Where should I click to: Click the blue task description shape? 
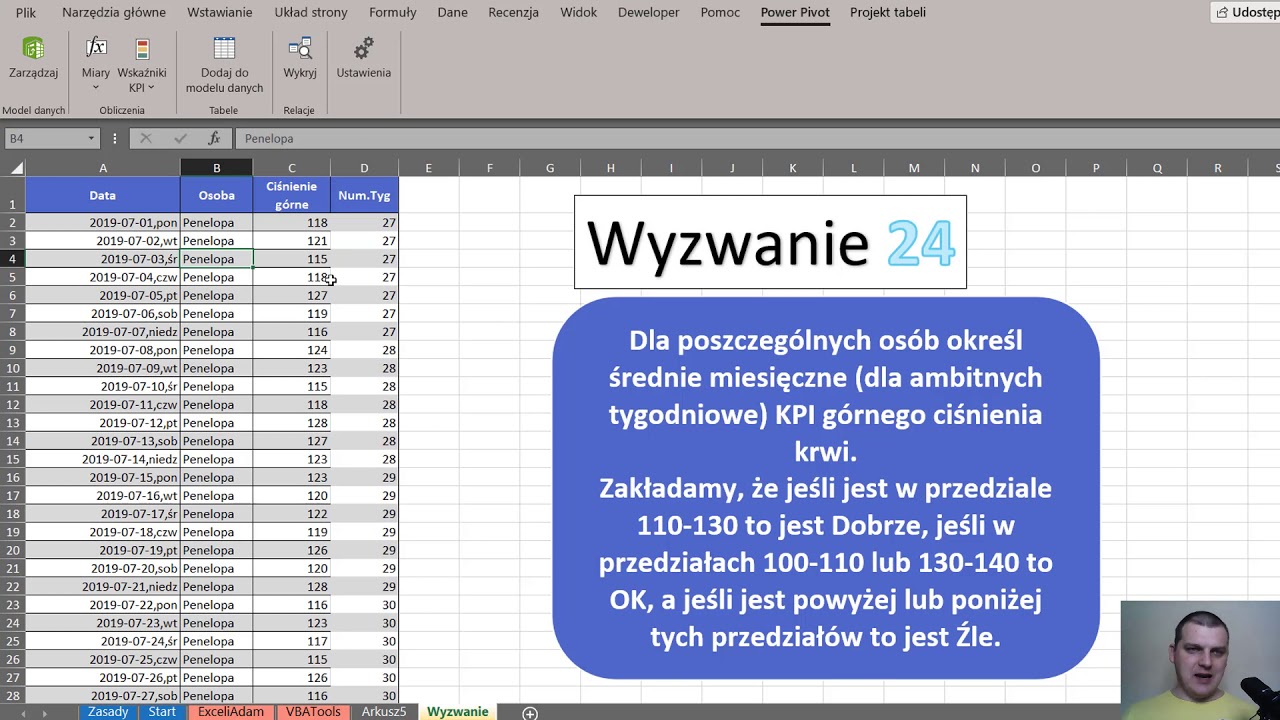click(x=826, y=488)
